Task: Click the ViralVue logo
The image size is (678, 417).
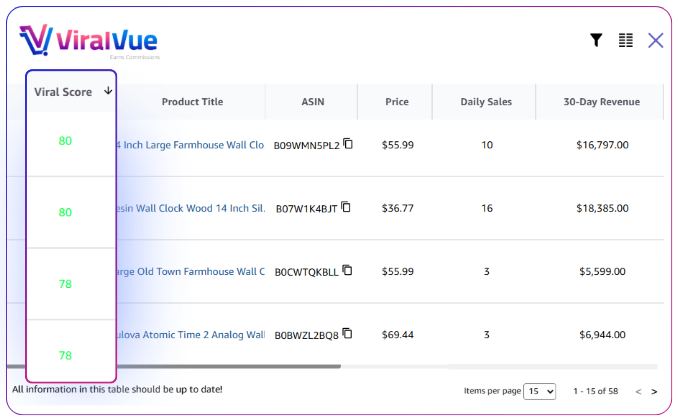Action: click(88, 40)
